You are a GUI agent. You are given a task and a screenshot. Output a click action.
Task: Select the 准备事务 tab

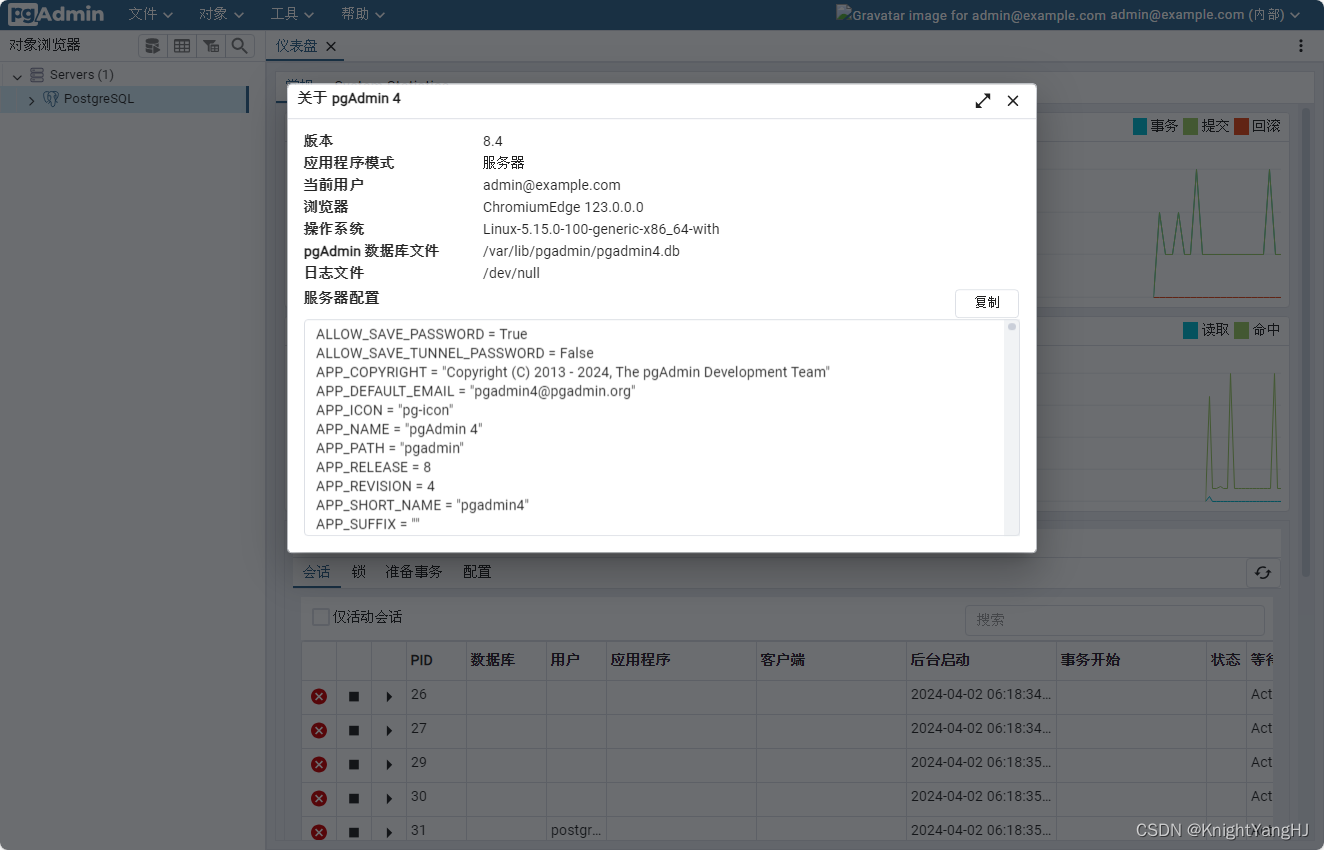[413, 572]
